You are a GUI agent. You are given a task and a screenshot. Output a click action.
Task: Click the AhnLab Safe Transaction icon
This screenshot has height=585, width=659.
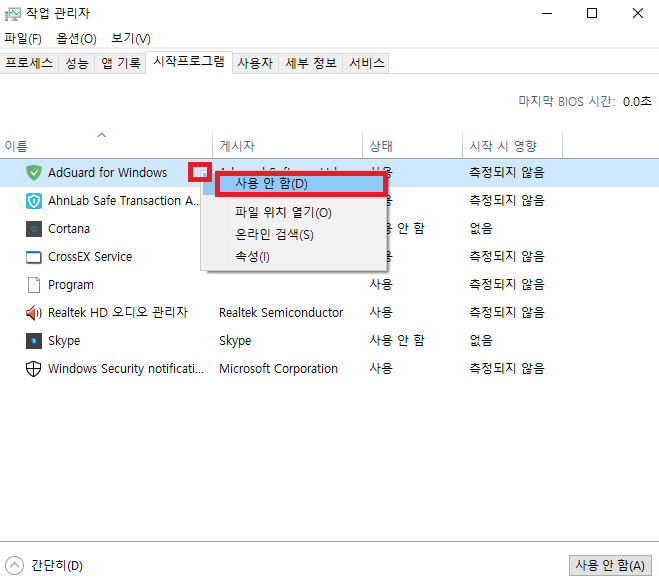click(34, 201)
